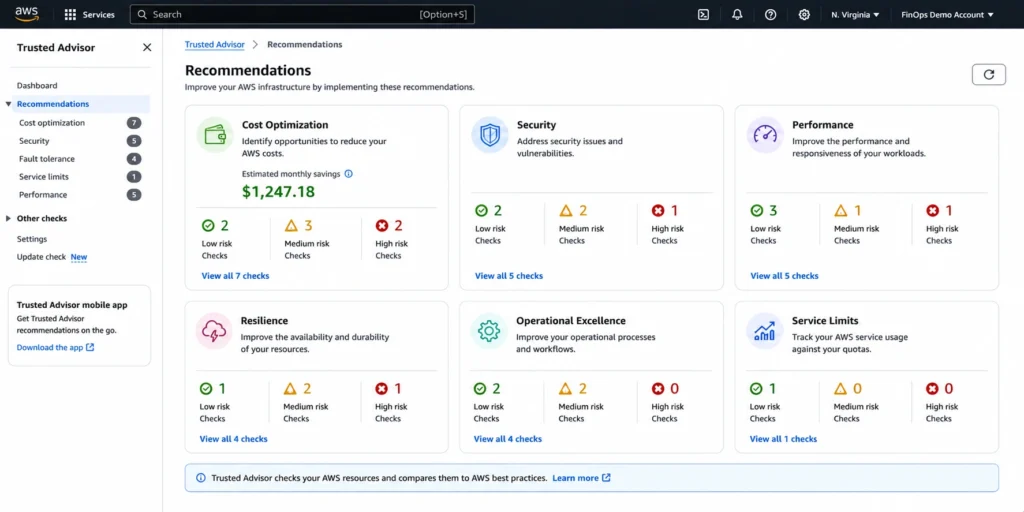Select Recommendations in sidebar
The height and width of the screenshot is (512, 1024).
(x=53, y=104)
